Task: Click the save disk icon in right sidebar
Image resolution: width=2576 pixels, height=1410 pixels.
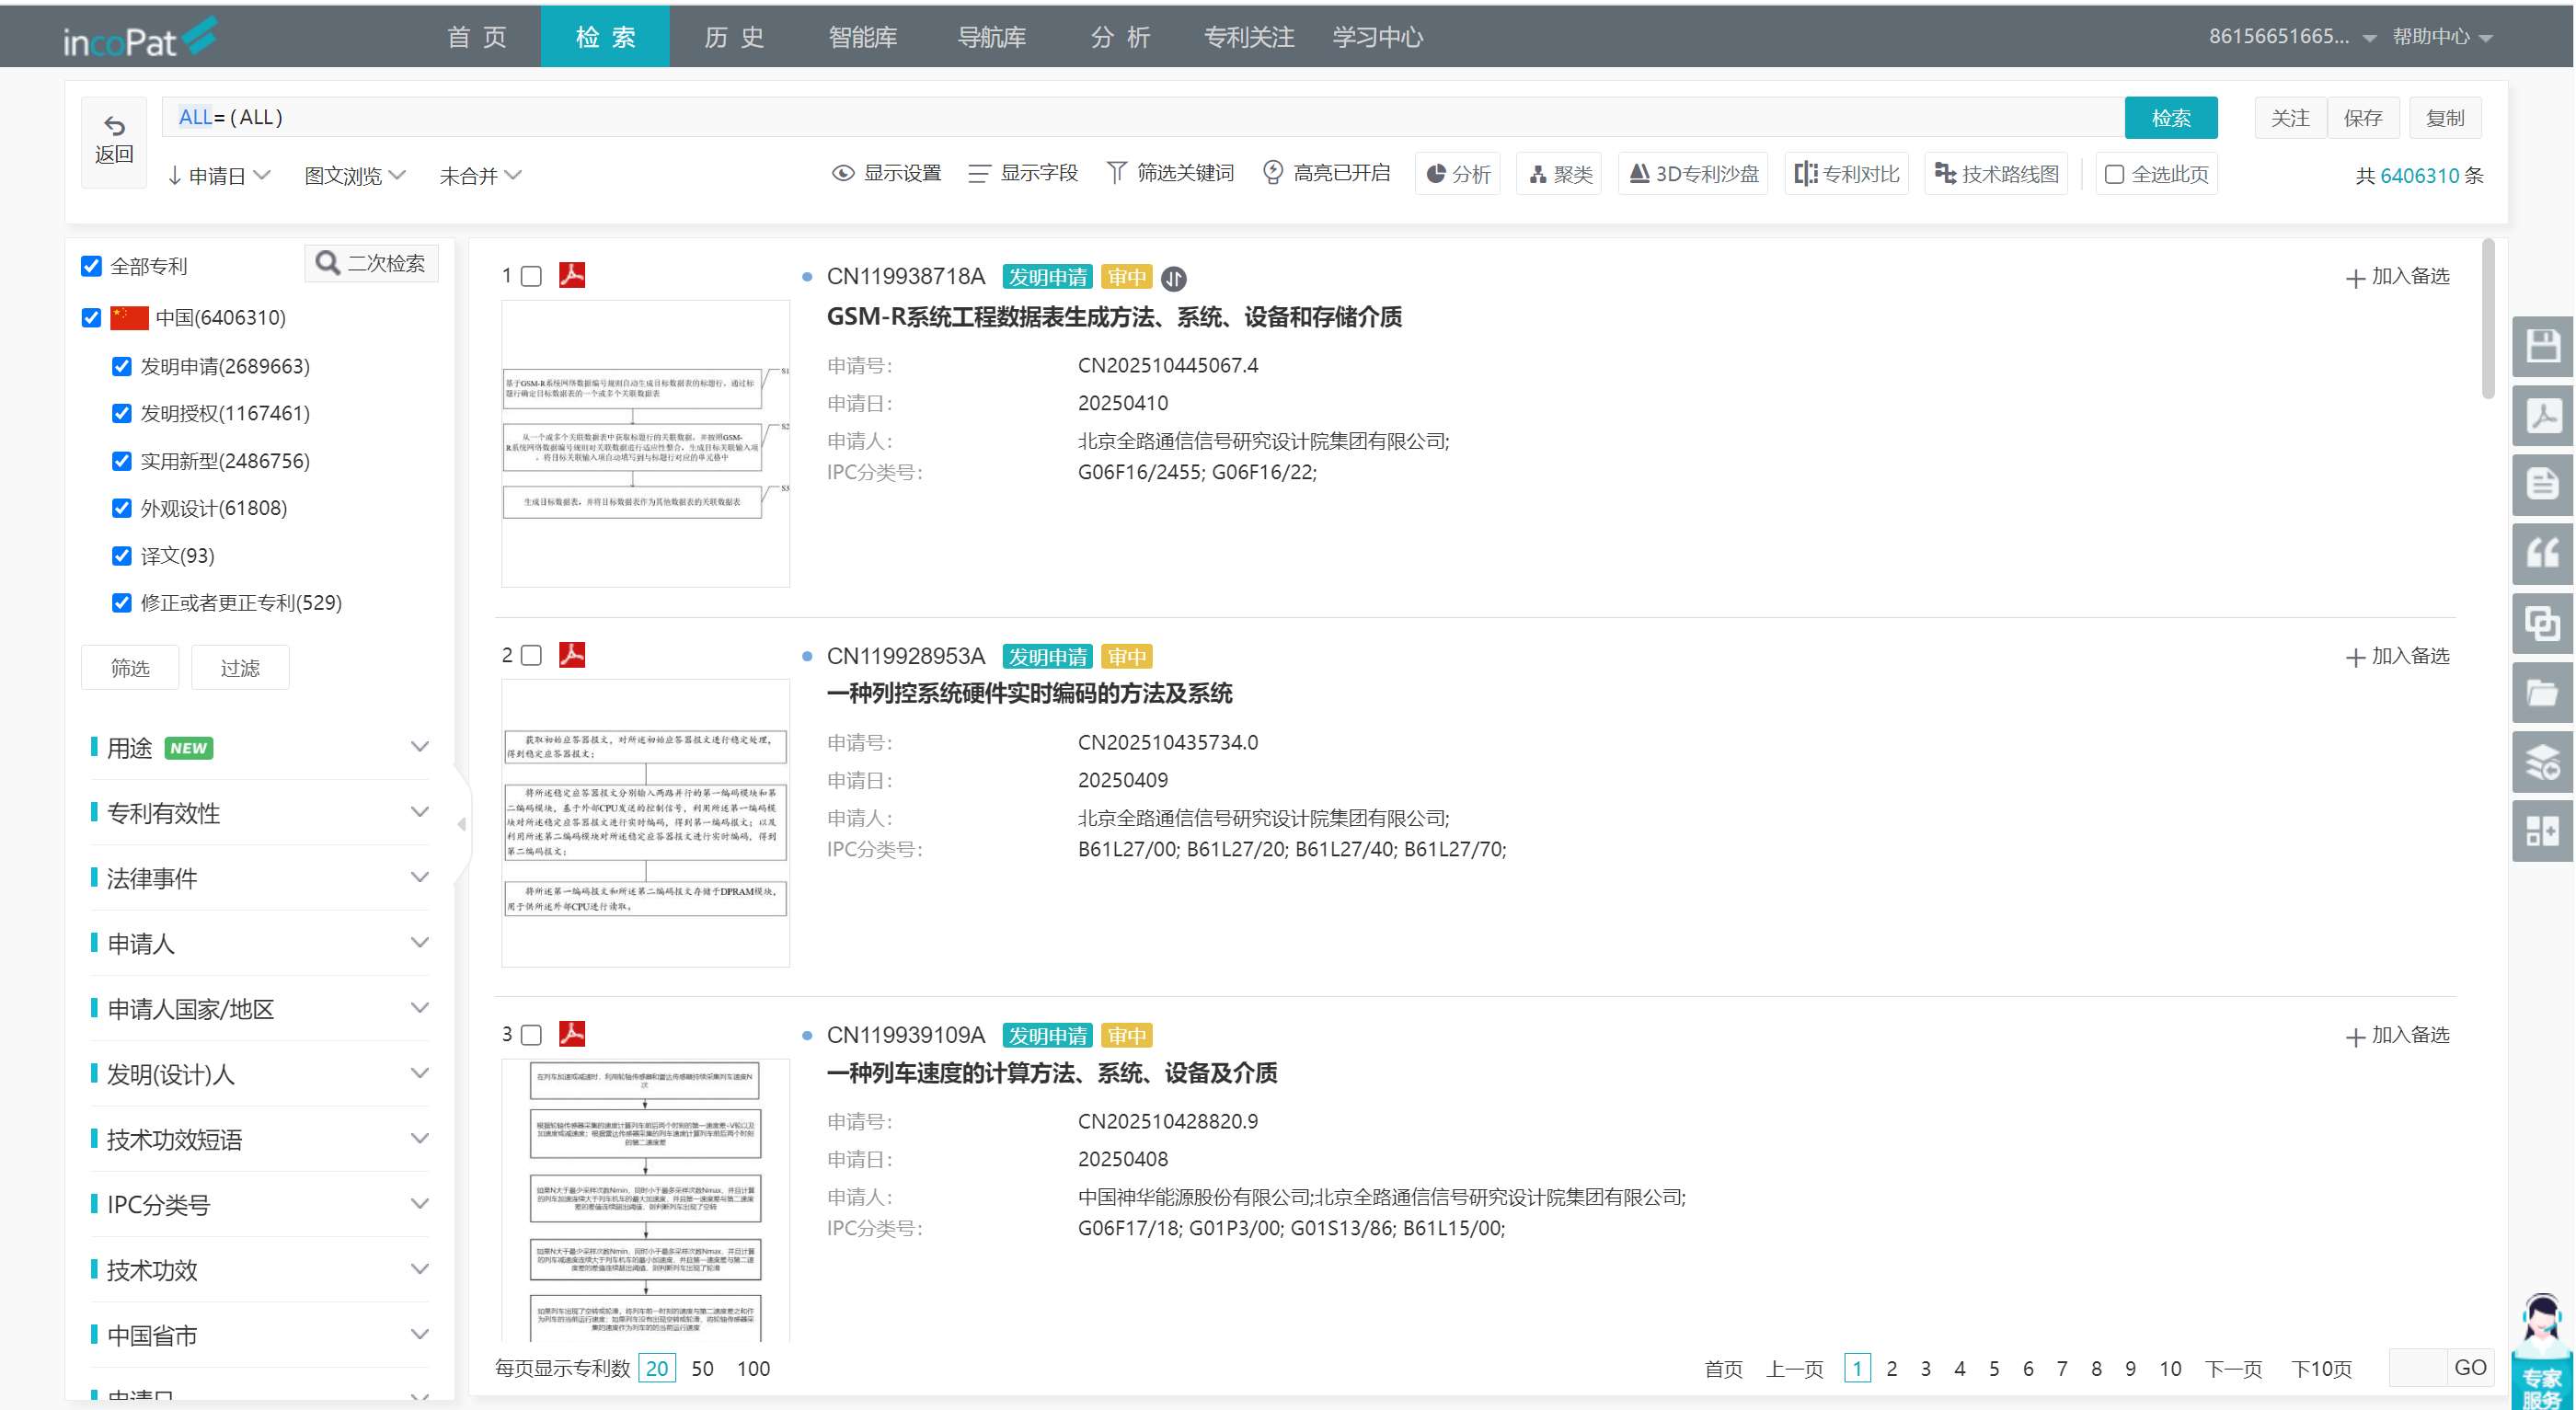Action: coord(2542,347)
